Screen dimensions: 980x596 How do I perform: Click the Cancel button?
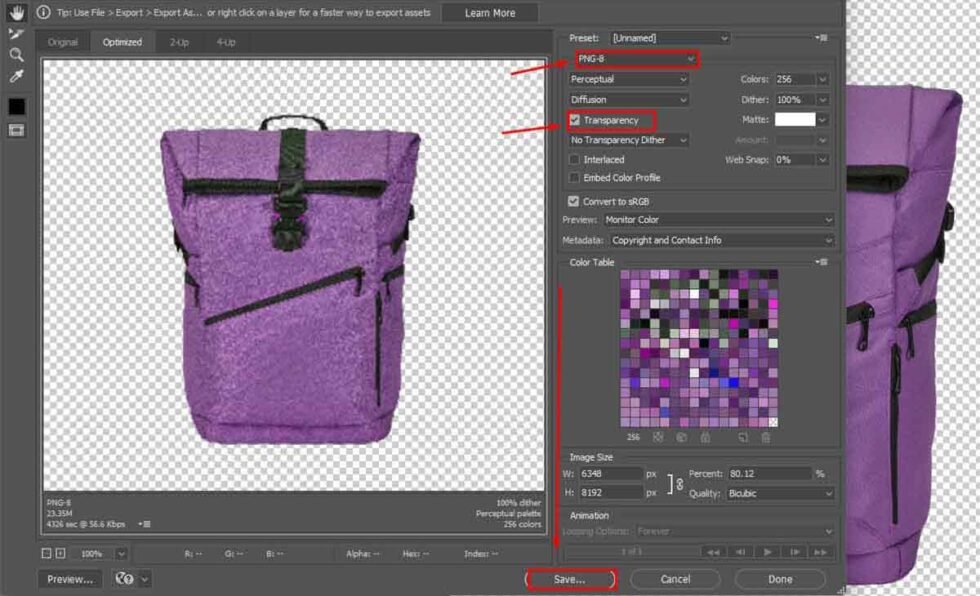(676, 580)
